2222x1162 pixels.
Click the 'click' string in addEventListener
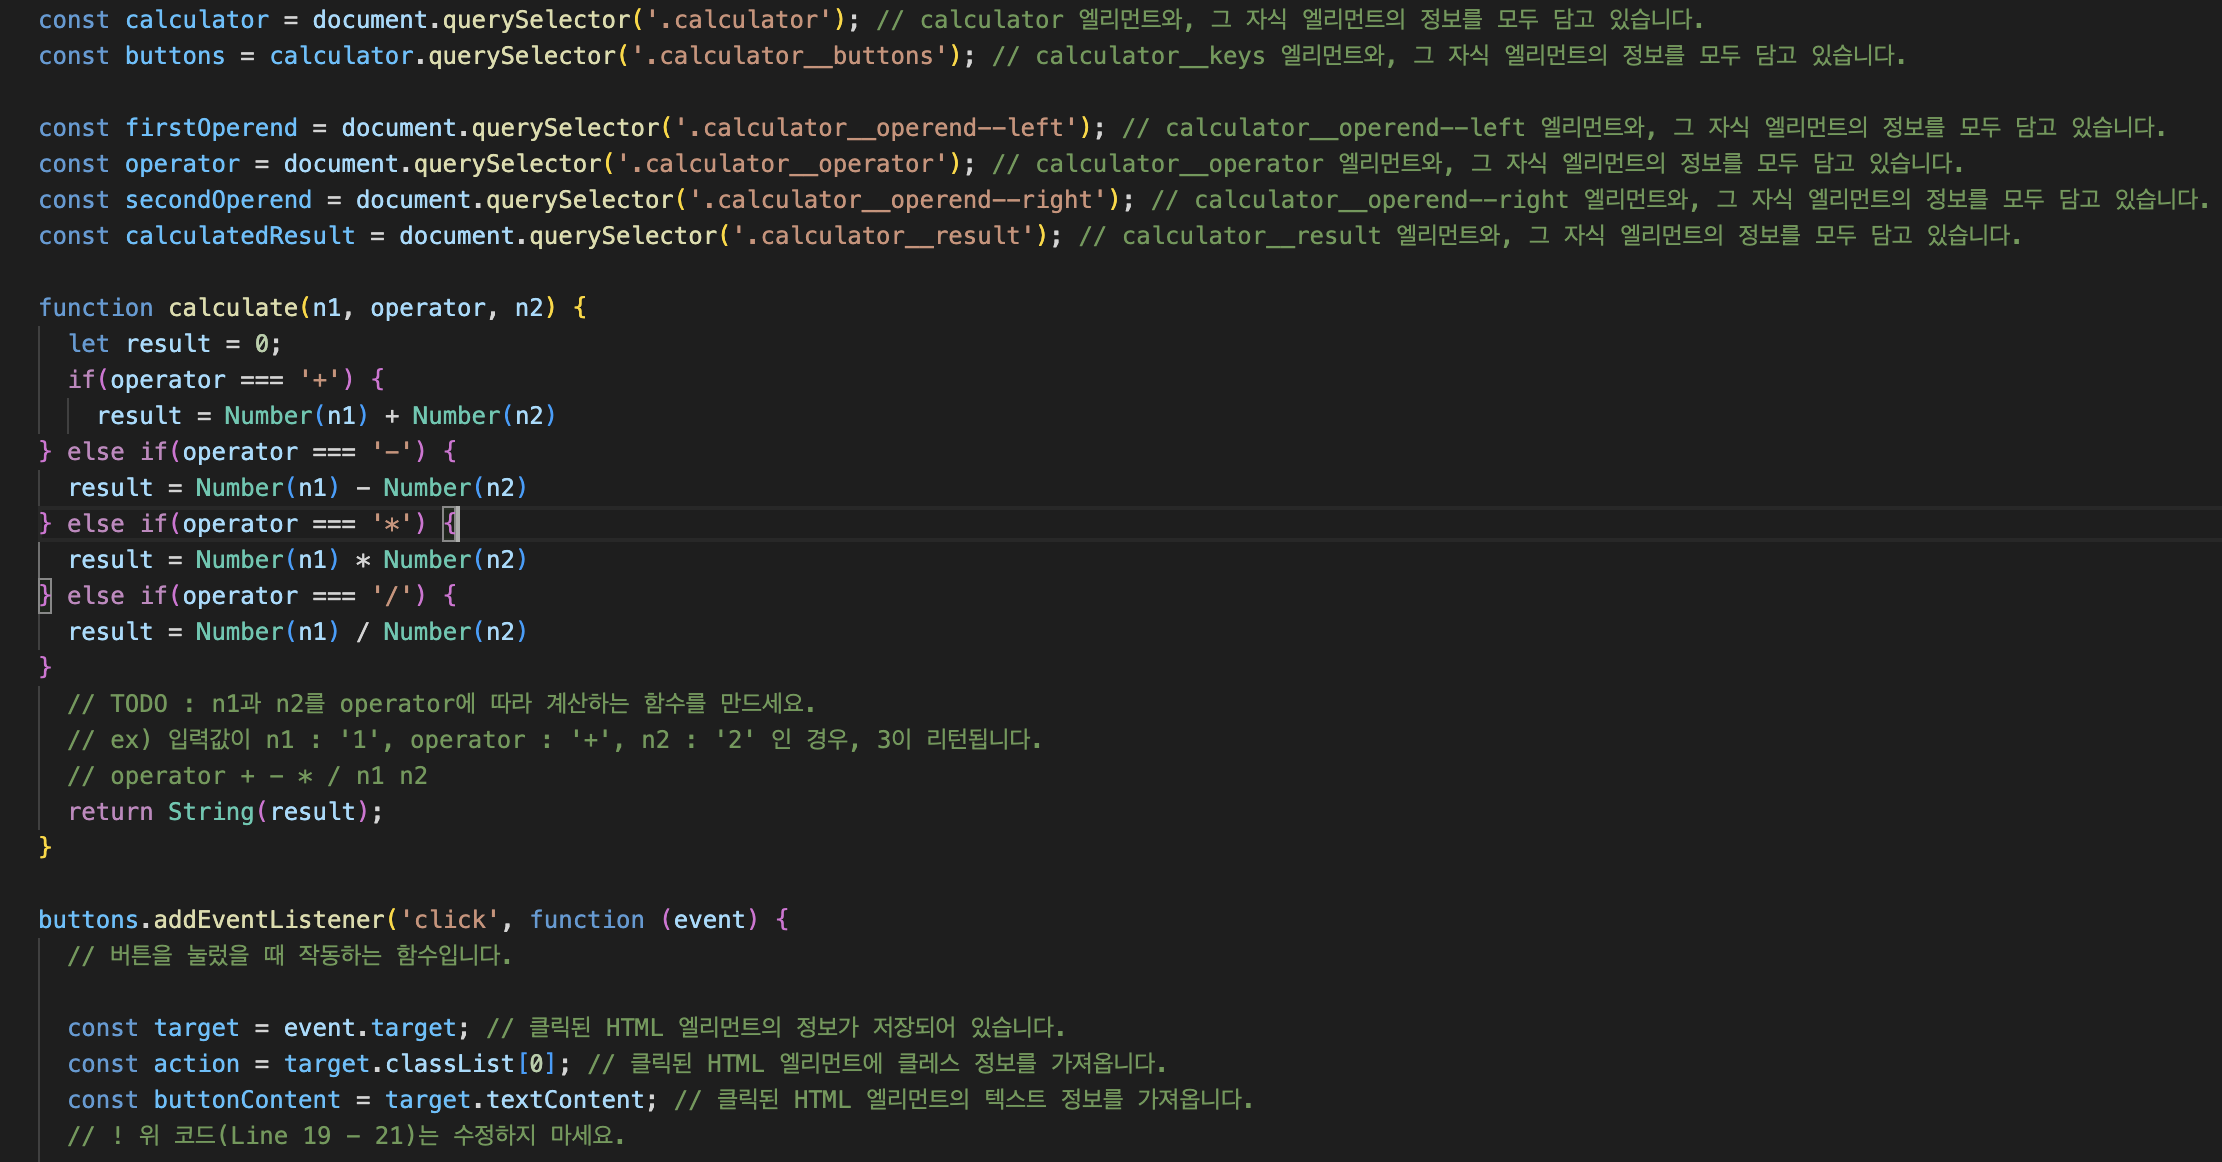coord(450,919)
